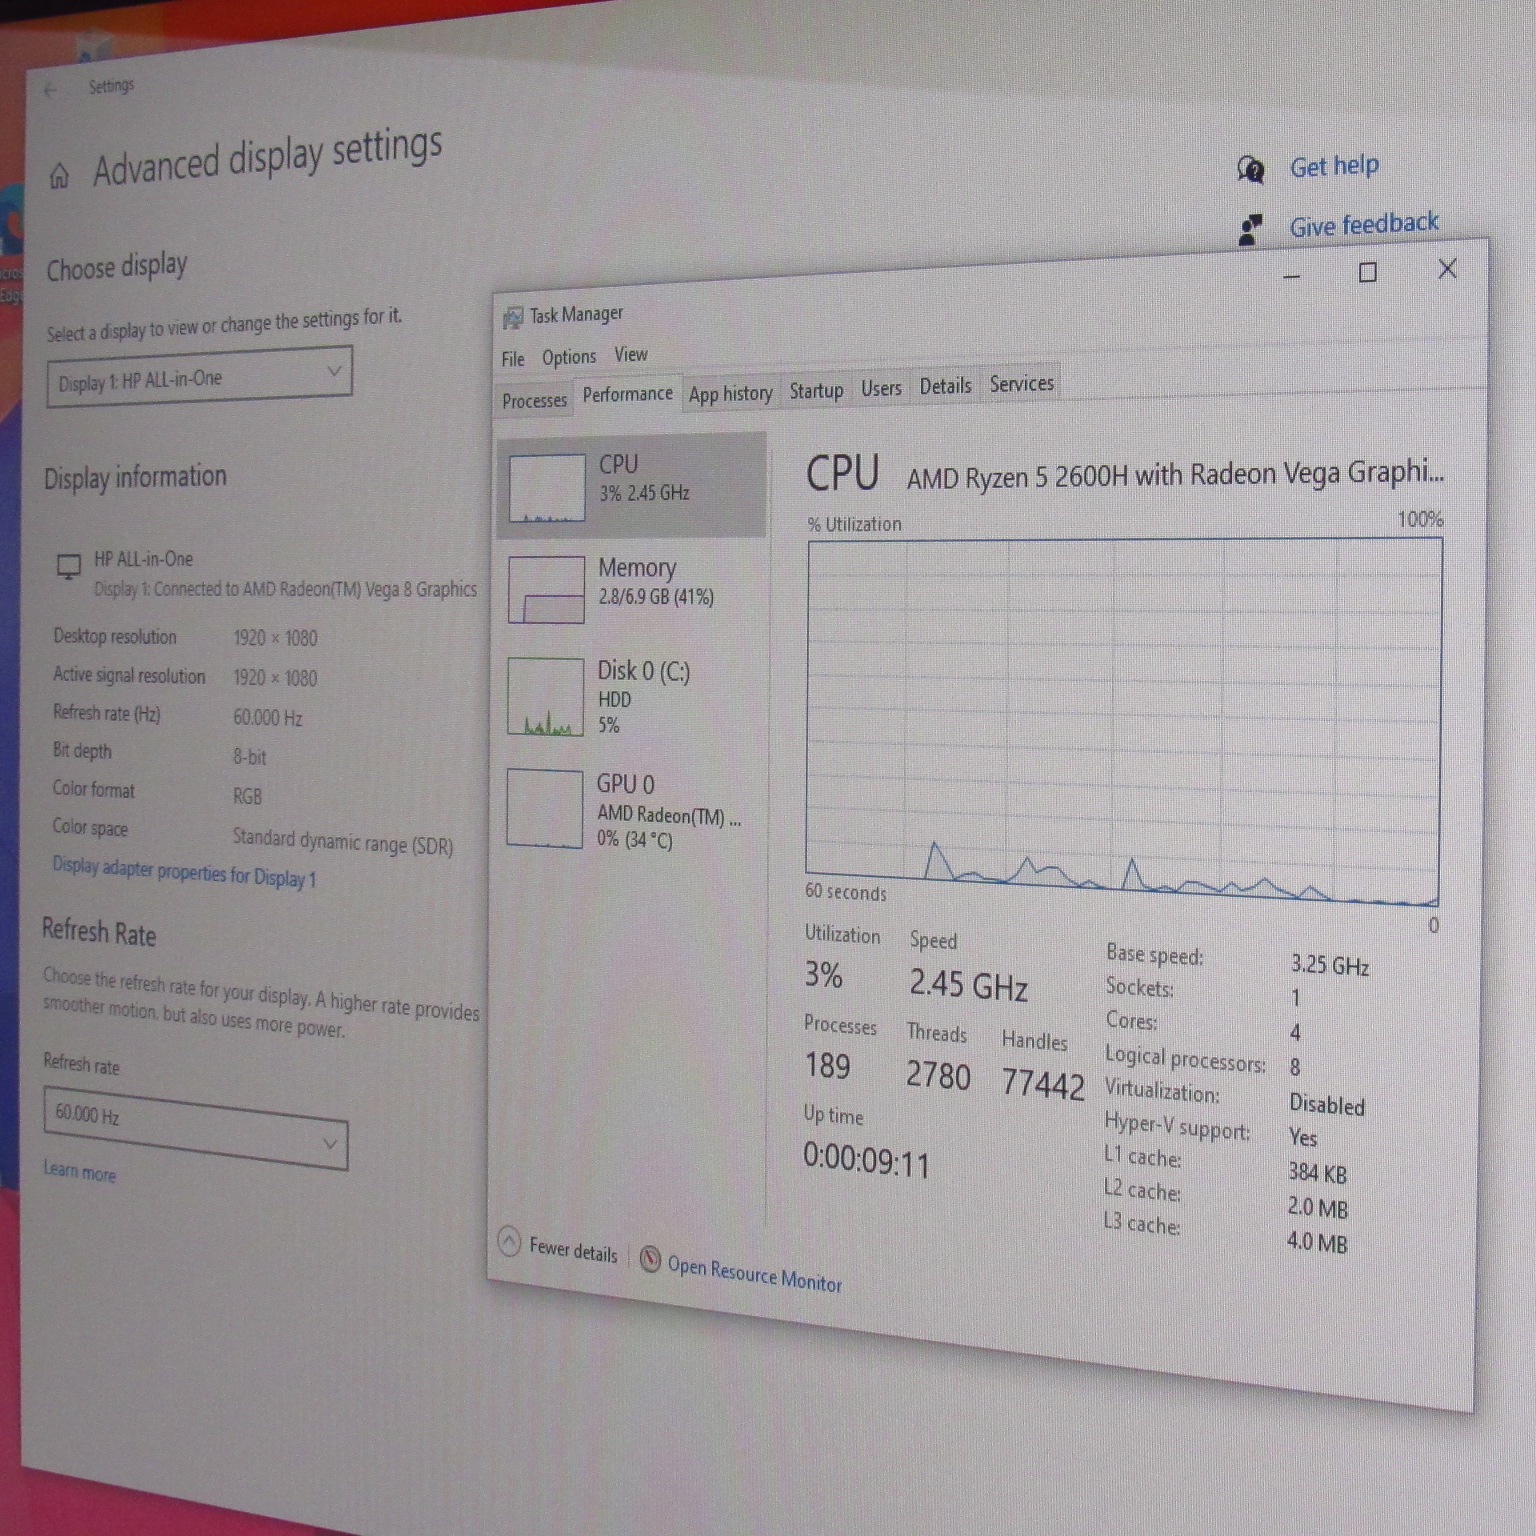Click the Settings back arrow
The image size is (1536, 1536).
tap(50, 90)
